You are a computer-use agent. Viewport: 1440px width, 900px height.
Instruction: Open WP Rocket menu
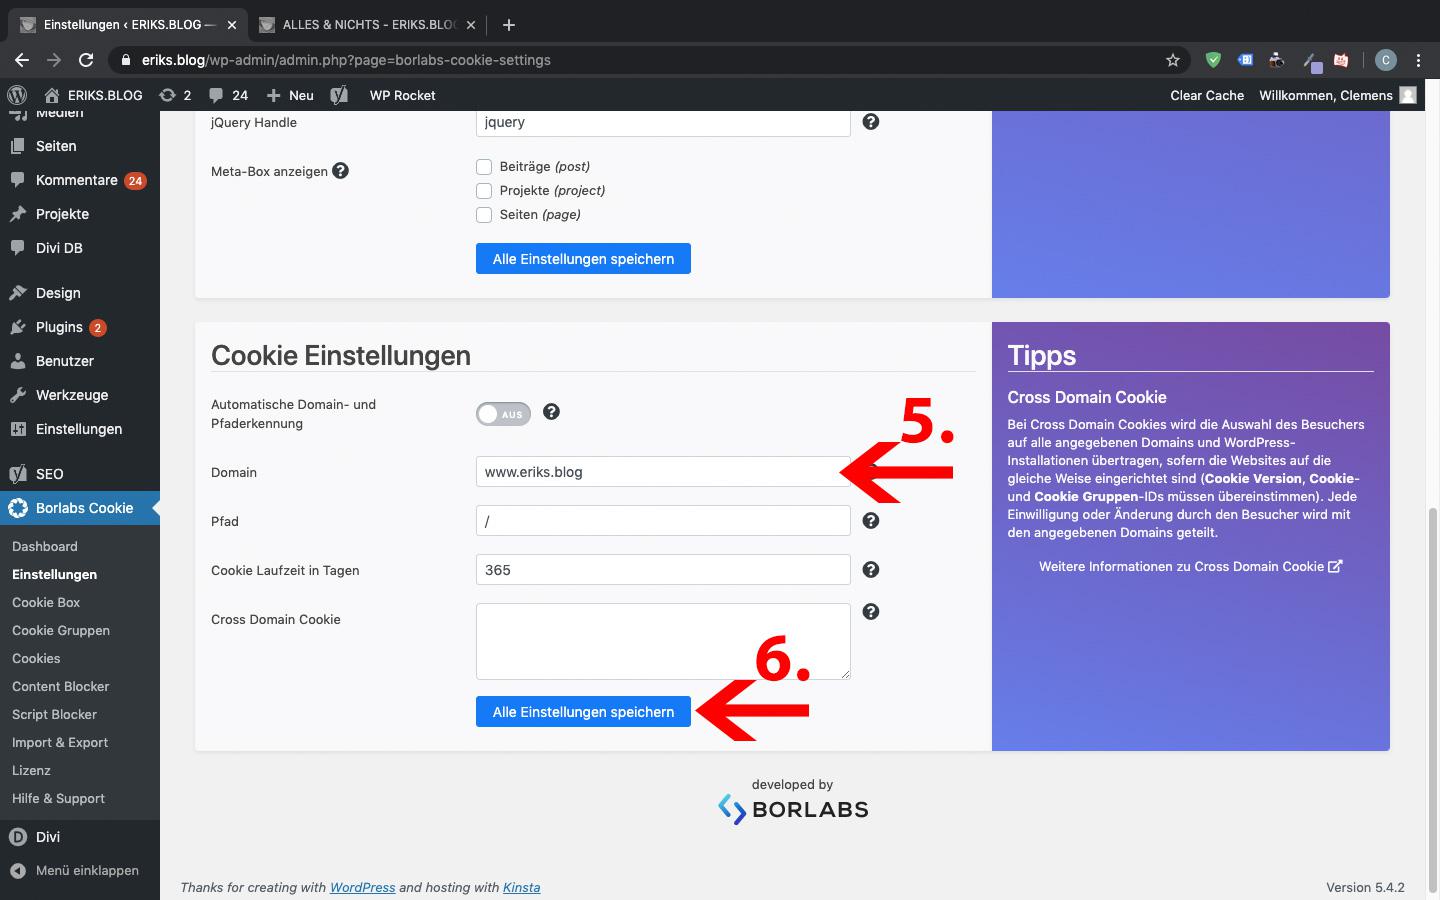(402, 95)
